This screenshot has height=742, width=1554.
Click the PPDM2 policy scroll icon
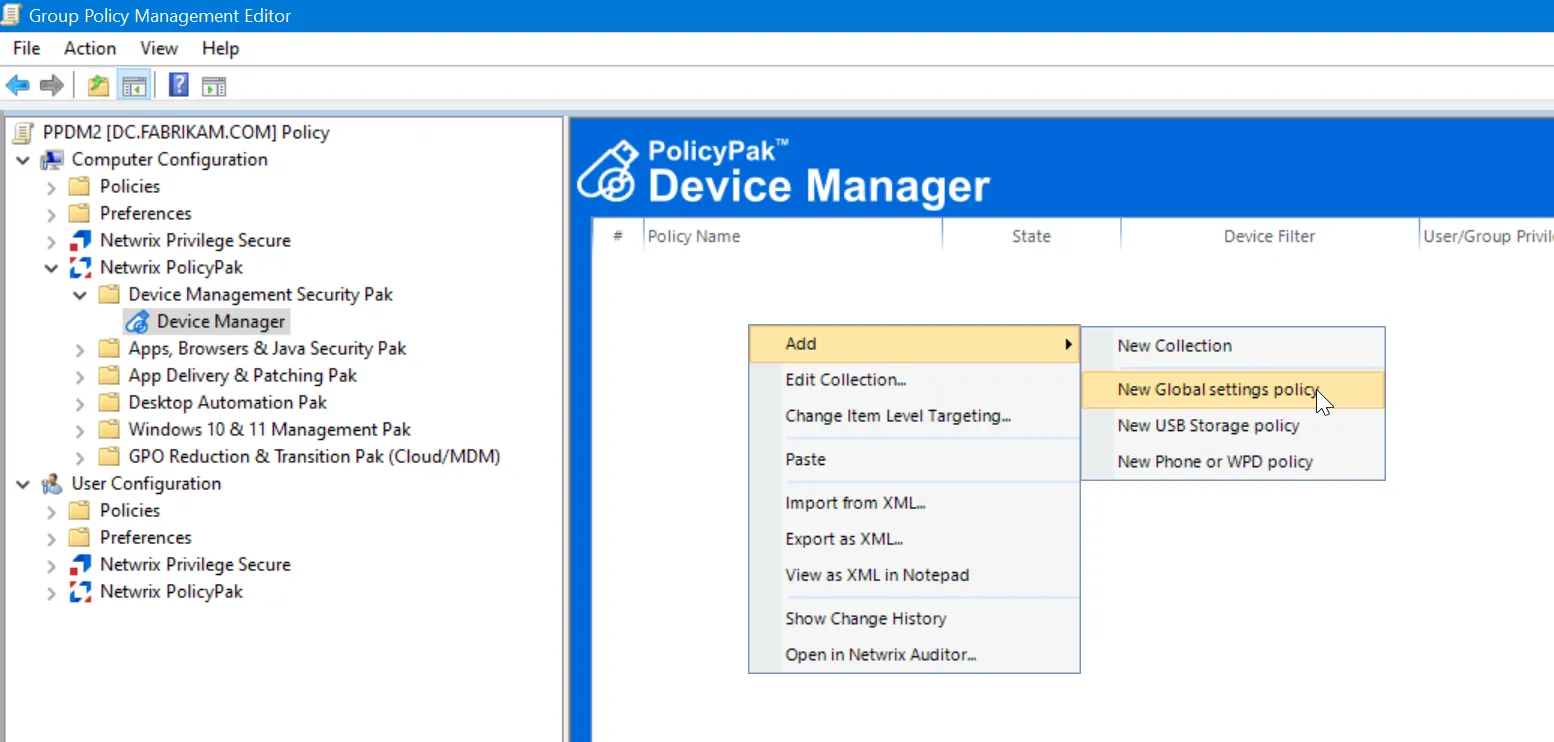tap(24, 132)
